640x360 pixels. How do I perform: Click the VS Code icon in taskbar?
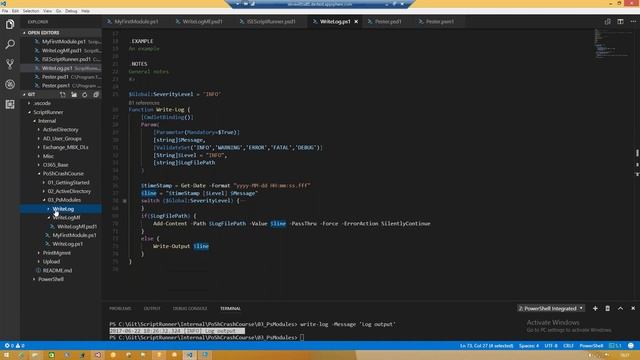189,355
